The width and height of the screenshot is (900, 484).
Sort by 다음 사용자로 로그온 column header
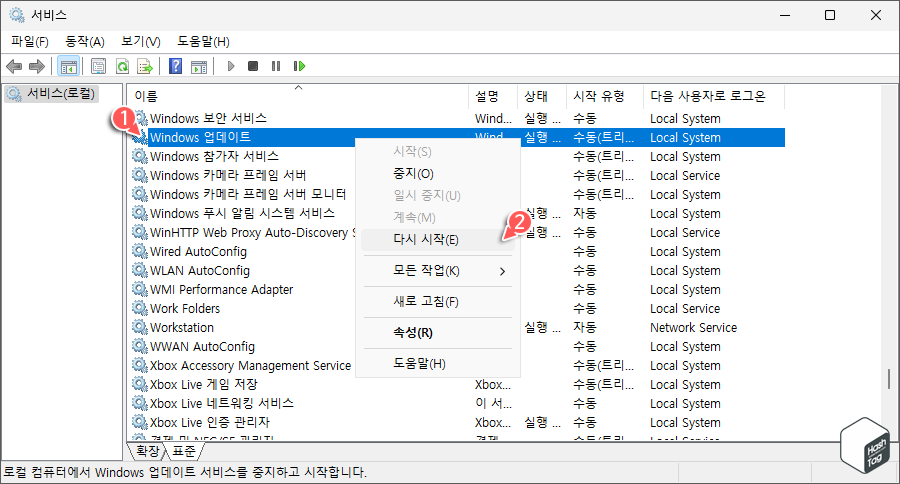pyautogui.click(x=713, y=96)
